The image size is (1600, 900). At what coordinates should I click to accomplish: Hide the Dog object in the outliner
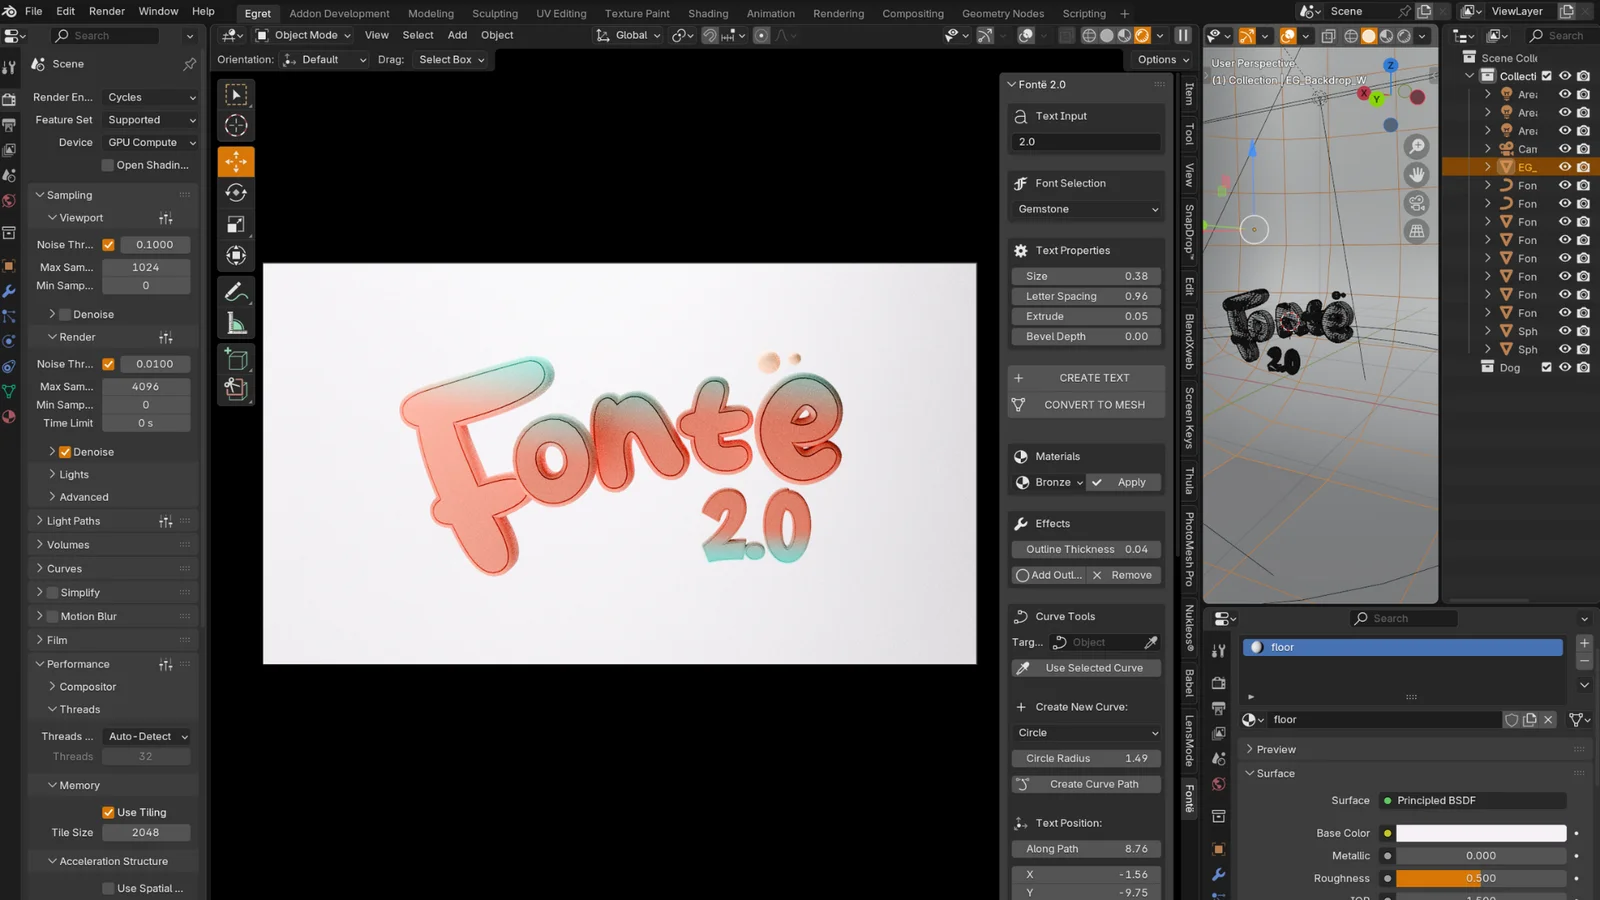pos(1564,367)
